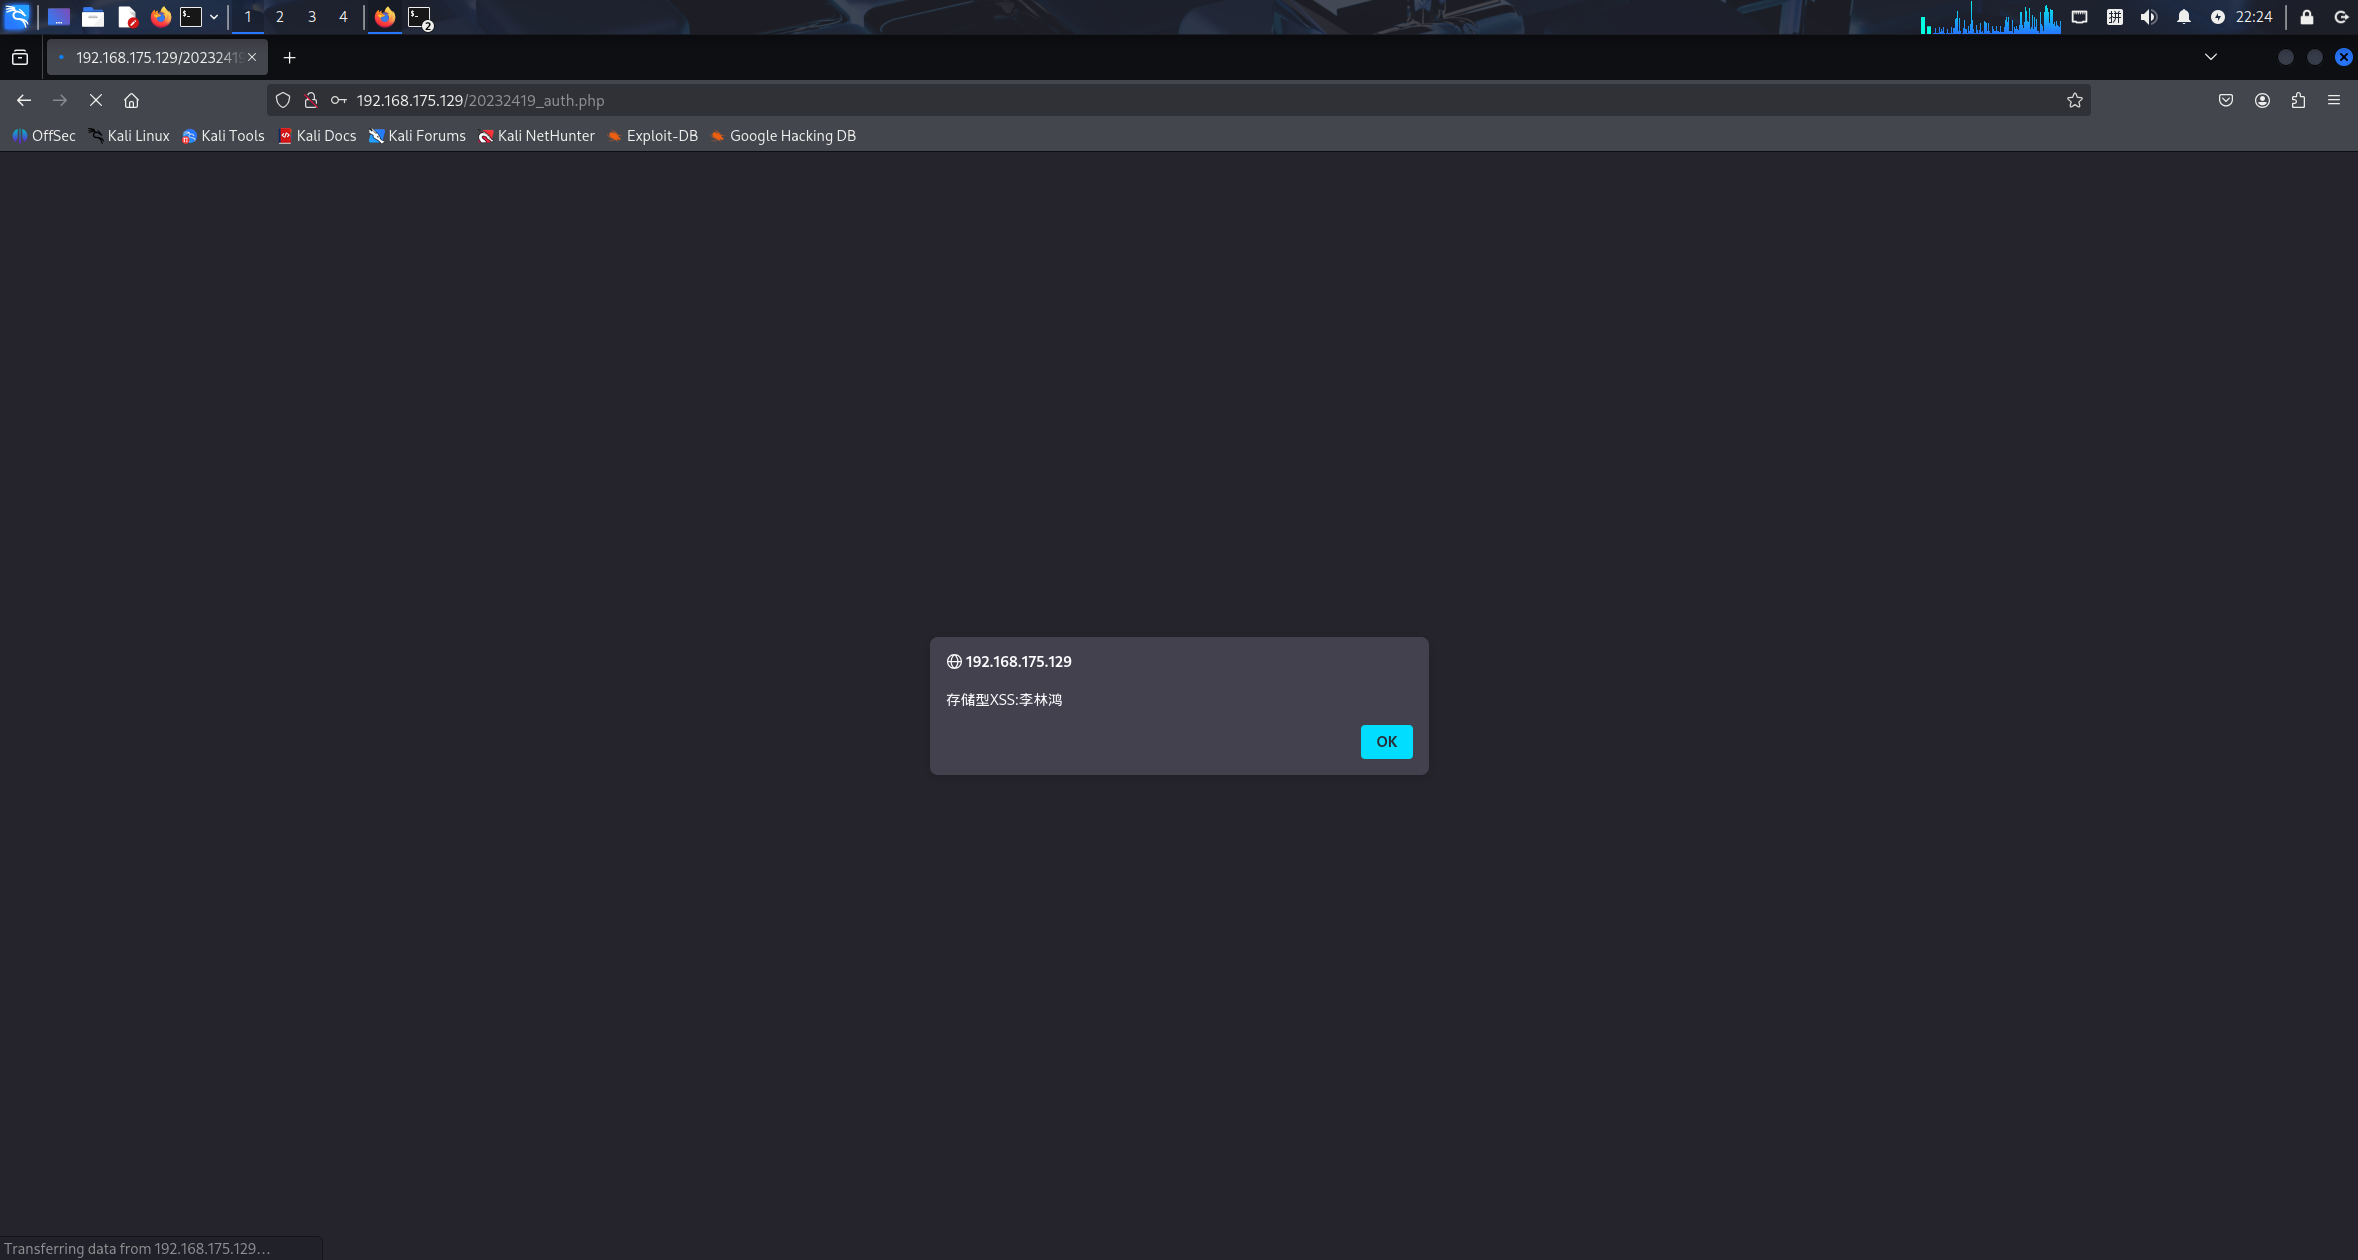Stop page loading with the X button
The width and height of the screenshot is (2358, 1260).
pyautogui.click(x=96, y=100)
